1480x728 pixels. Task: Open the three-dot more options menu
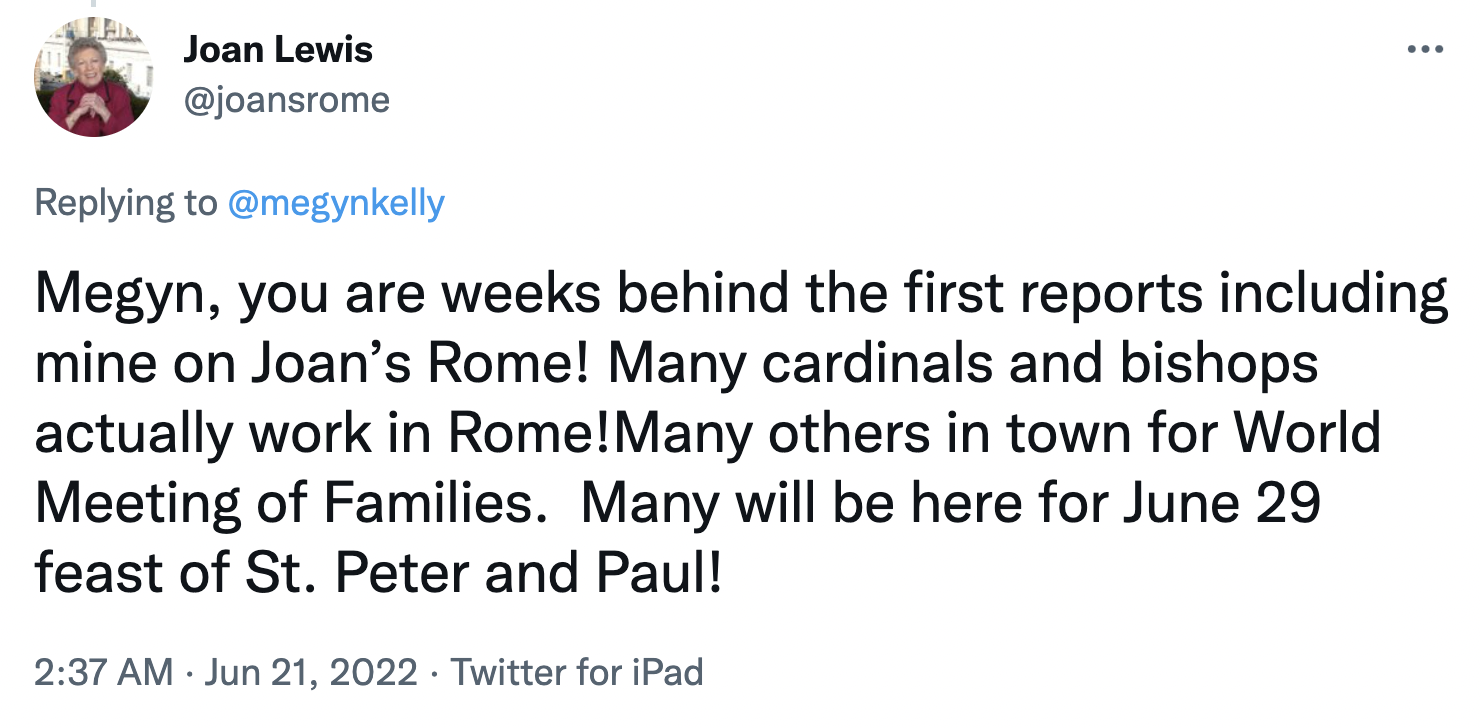point(1424,49)
